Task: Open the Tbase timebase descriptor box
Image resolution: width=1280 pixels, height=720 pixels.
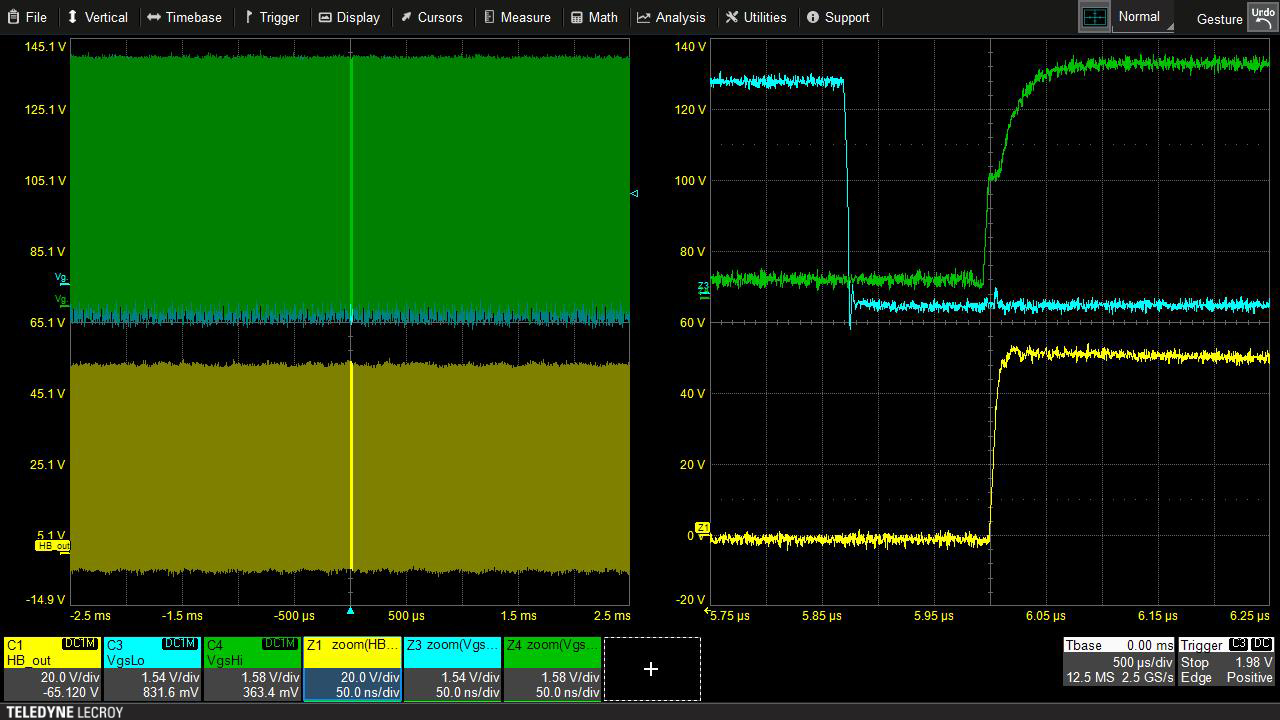Action: 1118,662
